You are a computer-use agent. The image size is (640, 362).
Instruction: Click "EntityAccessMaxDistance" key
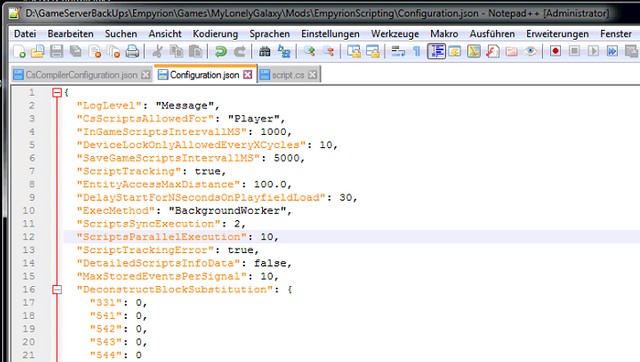coord(158,184)
